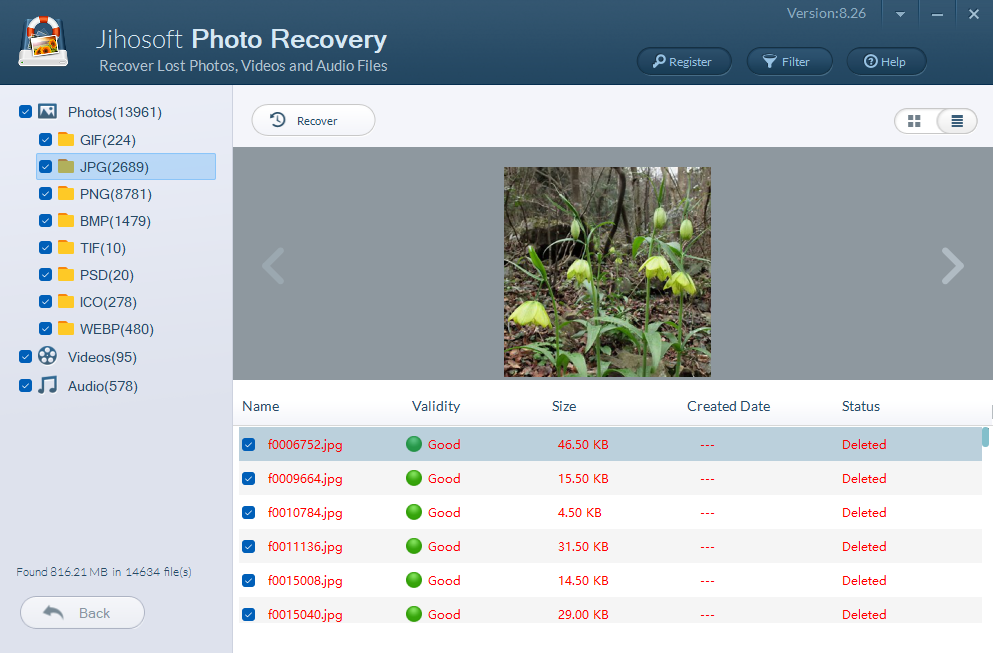The image size is (993, 653).
Task: Uncheck file f0011136.jpg
Action: click(x=249, y=547)
